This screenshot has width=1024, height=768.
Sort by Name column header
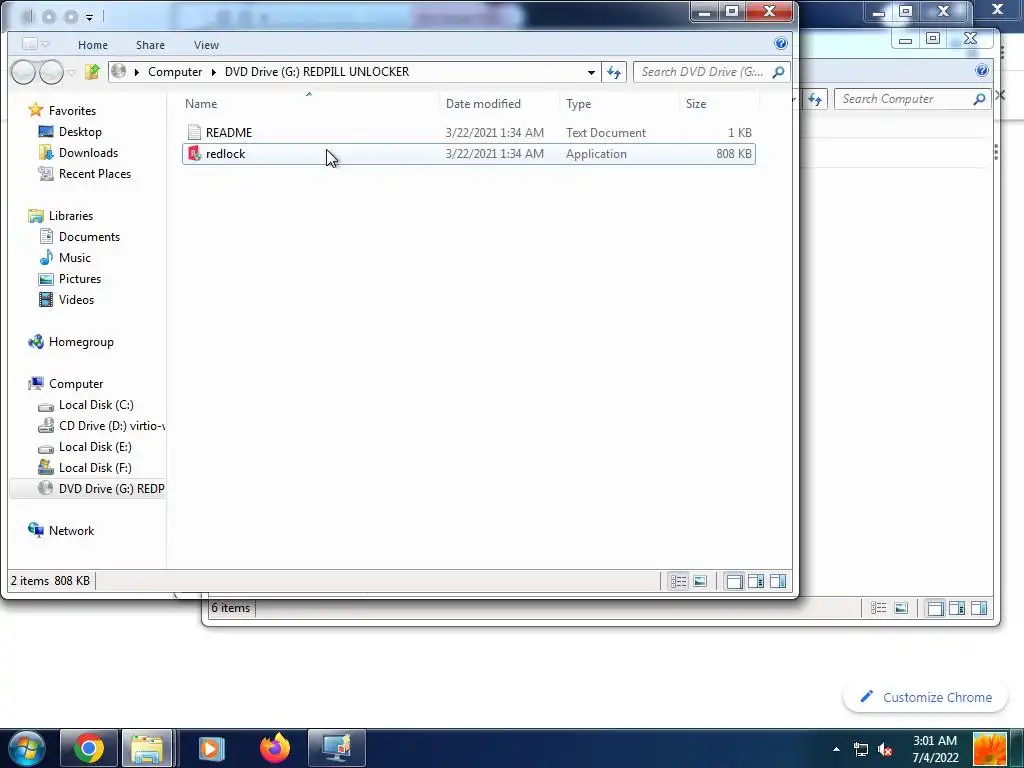(x=201, y=104)
